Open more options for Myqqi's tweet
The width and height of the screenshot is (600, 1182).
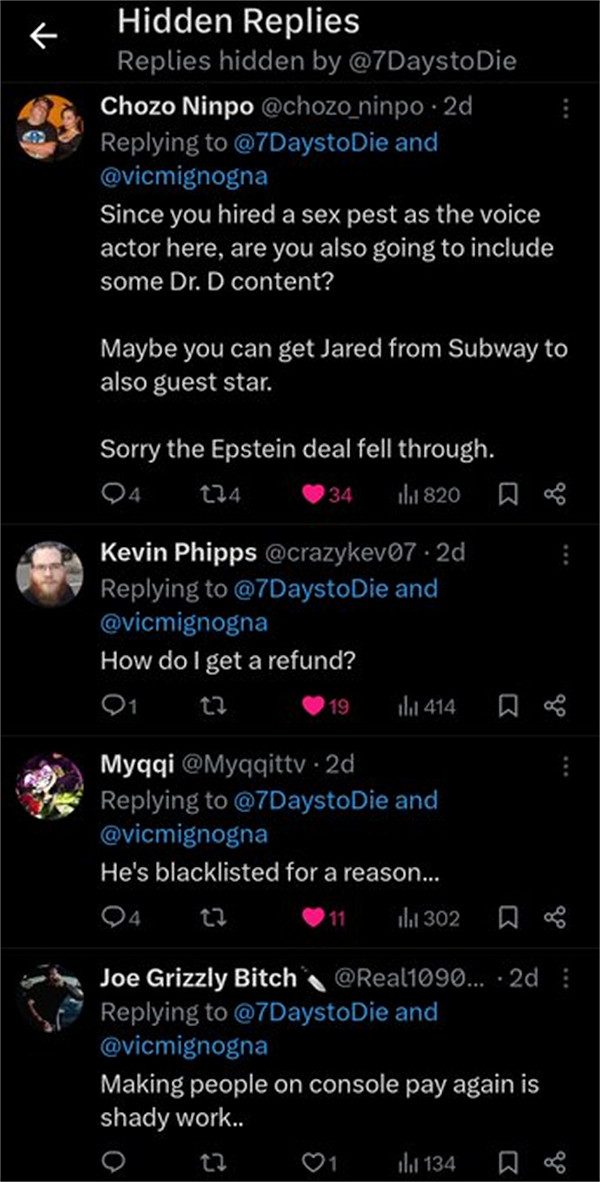pos(566,765)
